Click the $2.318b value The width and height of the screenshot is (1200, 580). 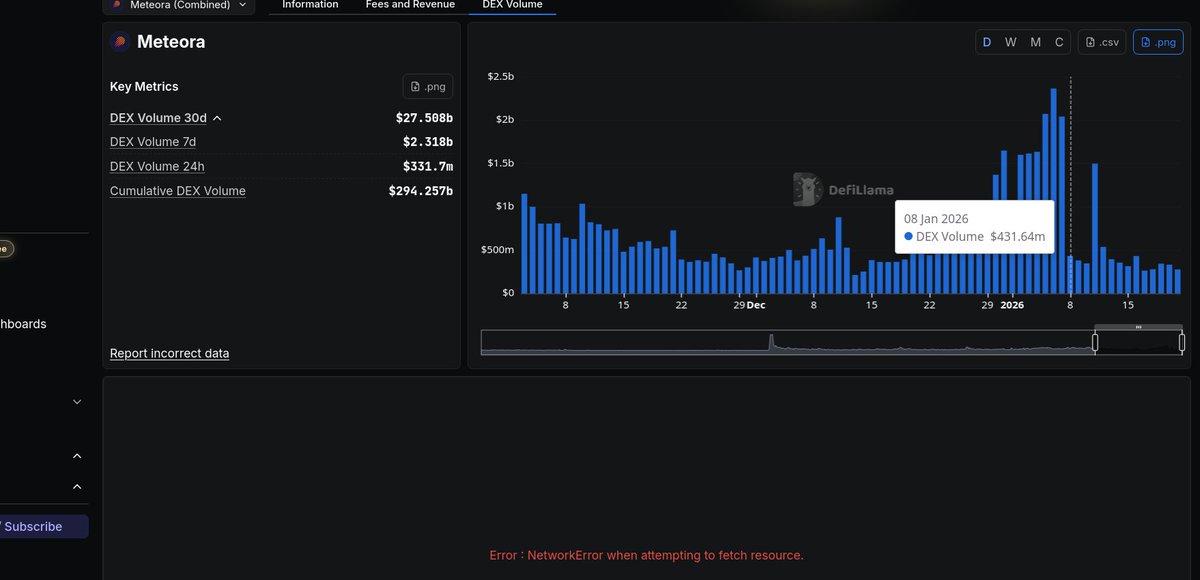[428, 142]
